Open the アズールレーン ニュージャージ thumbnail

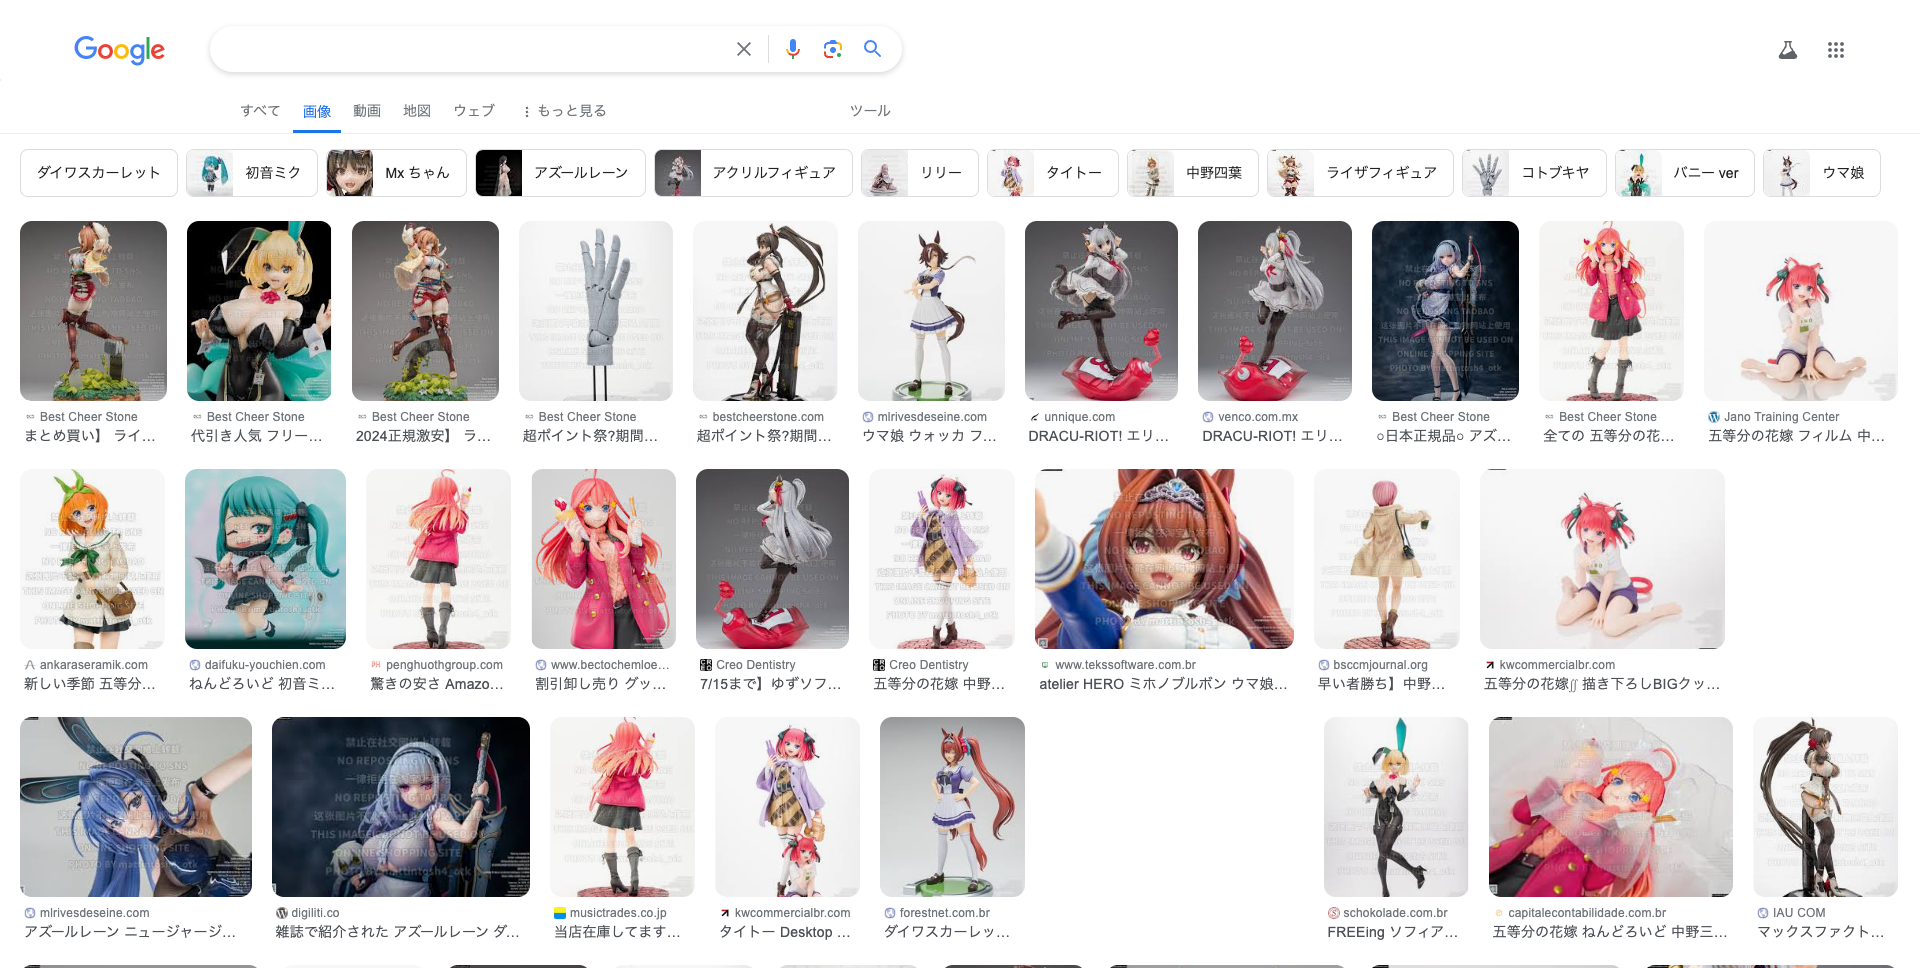136,807
